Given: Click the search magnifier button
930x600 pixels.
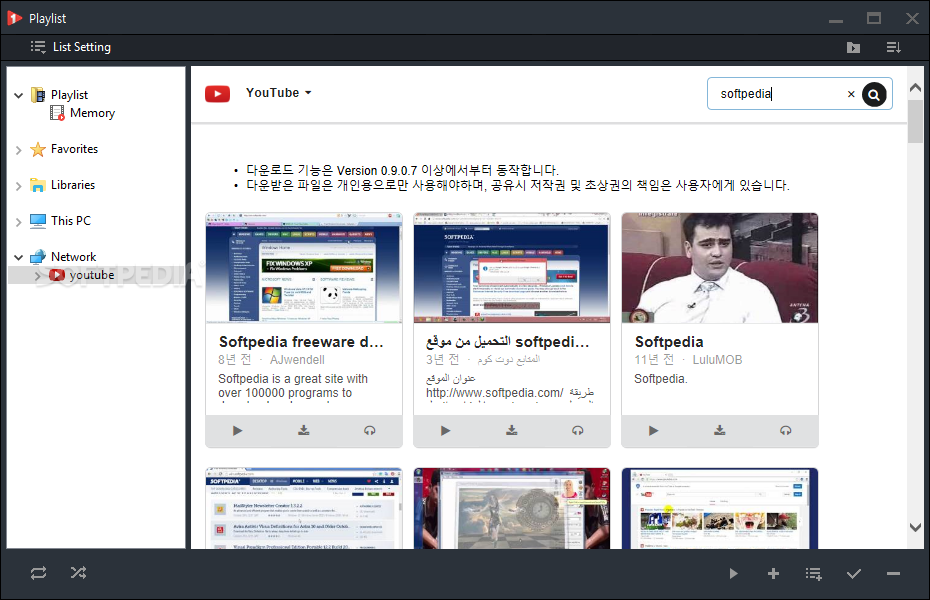Looking at the screenshot, I should tap(874, 94).
